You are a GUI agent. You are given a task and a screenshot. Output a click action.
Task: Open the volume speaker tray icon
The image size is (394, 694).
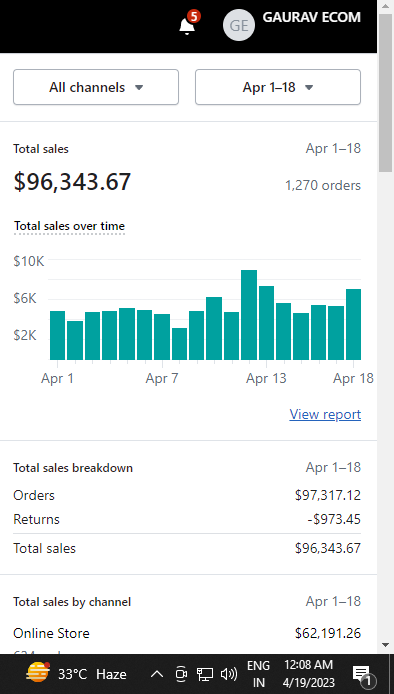point(228,674)
